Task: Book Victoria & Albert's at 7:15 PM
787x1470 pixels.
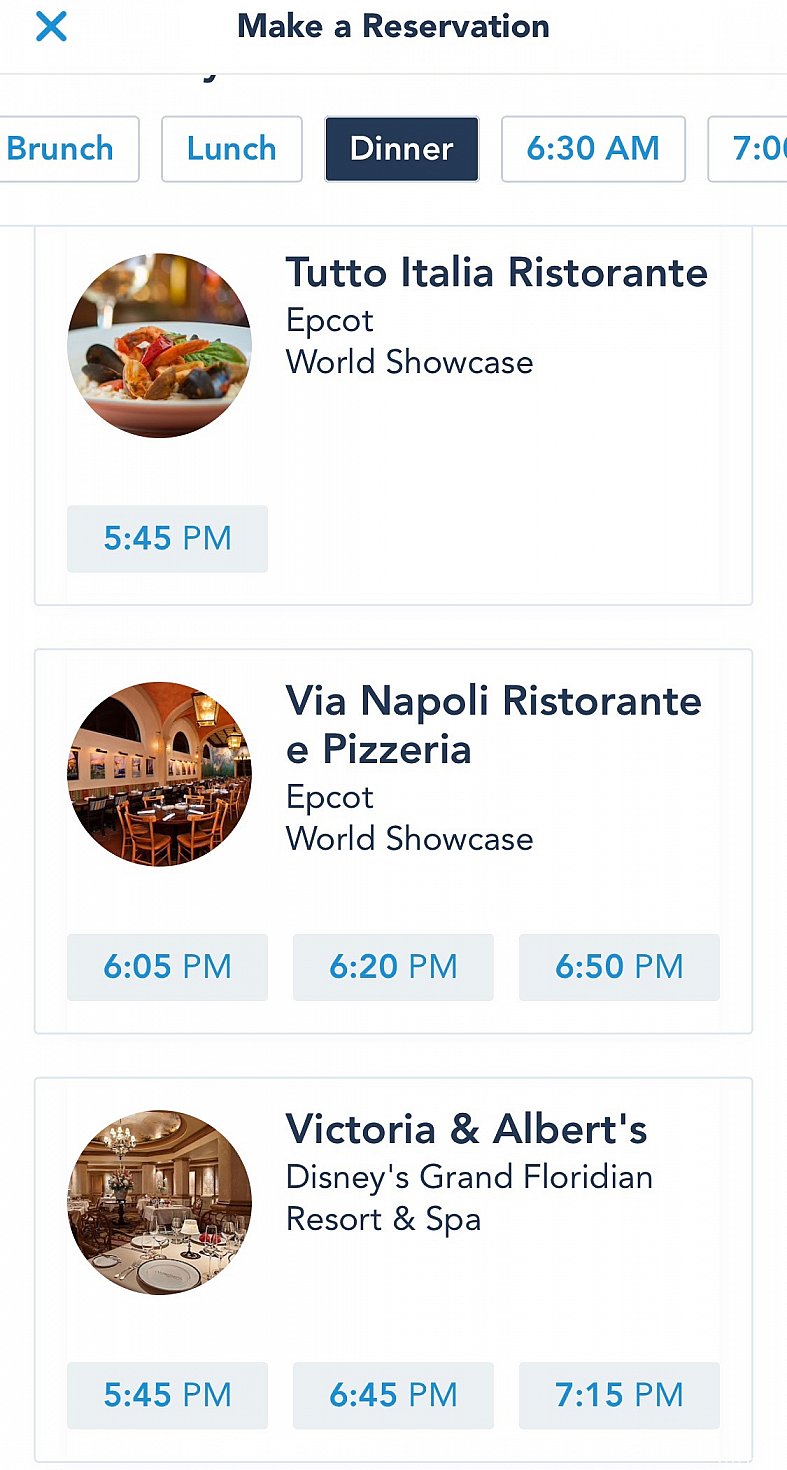Action: (619, 1394)
